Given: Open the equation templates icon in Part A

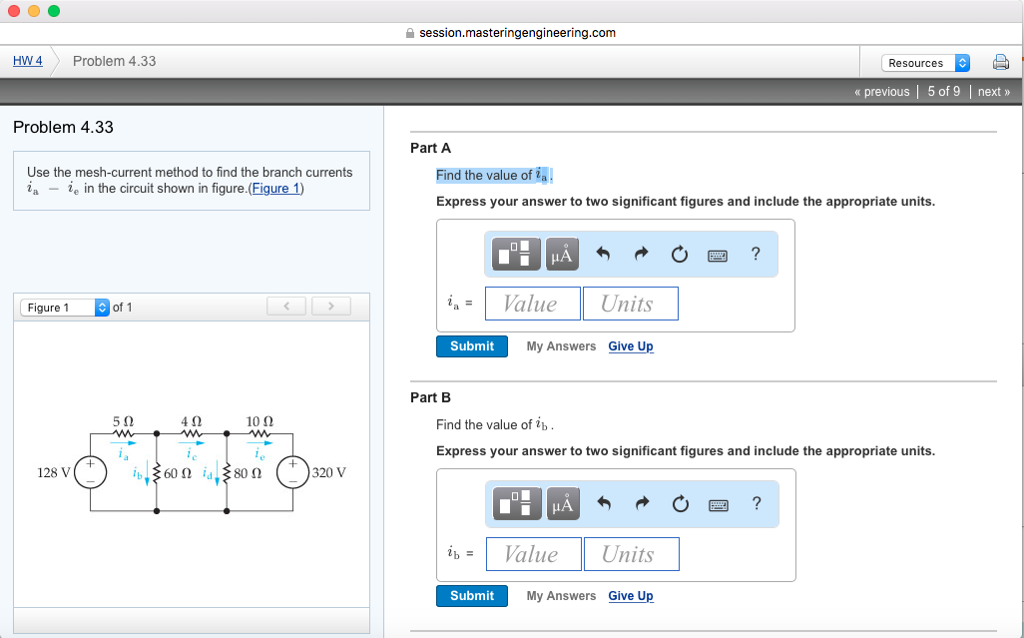Looking at the screenshot, I should pos(514,254).
